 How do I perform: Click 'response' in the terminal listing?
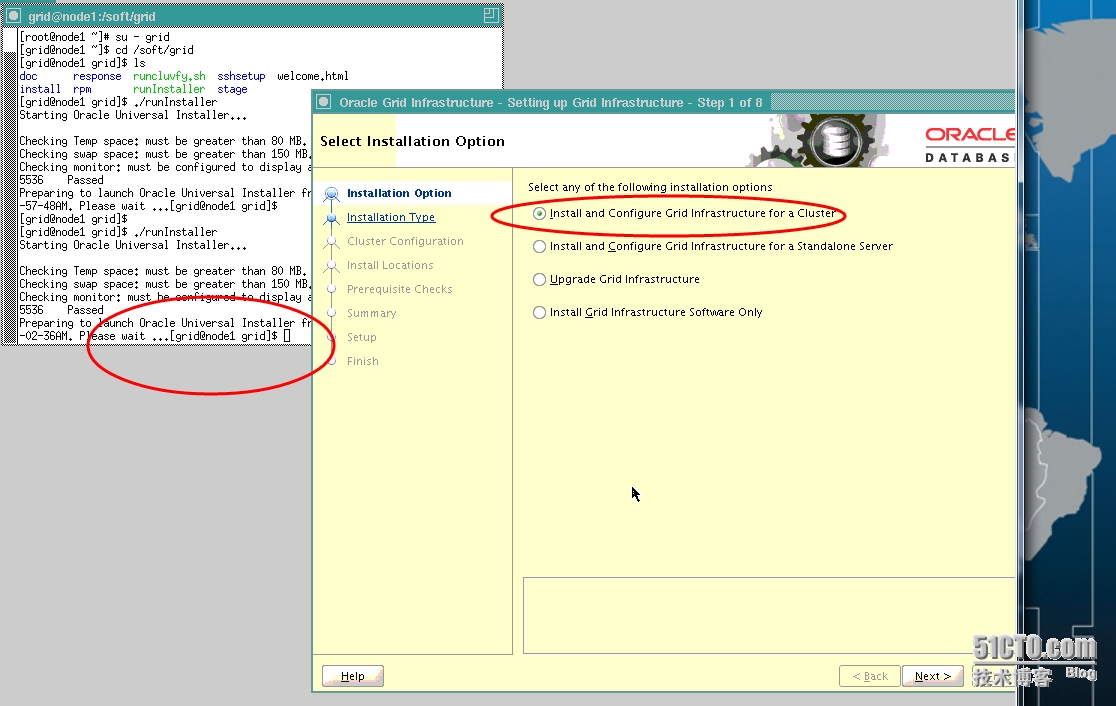coord(97,76)
